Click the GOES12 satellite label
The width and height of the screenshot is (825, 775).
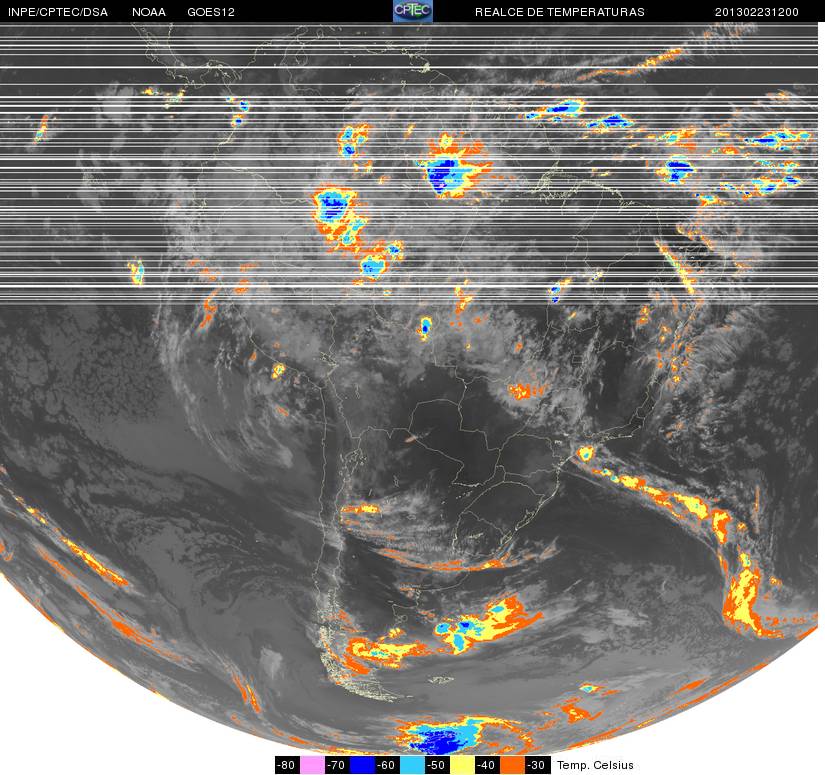tap(211, 12)
